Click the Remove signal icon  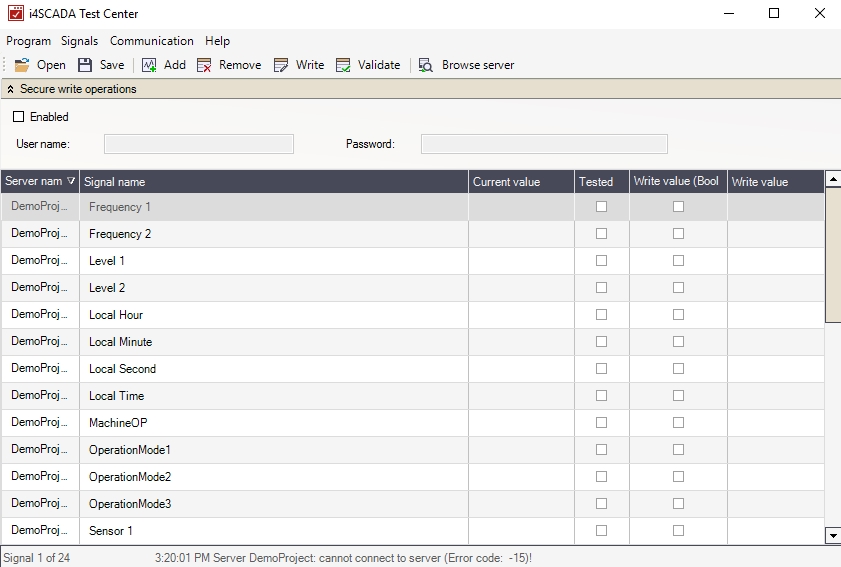(x=204, y=65)
